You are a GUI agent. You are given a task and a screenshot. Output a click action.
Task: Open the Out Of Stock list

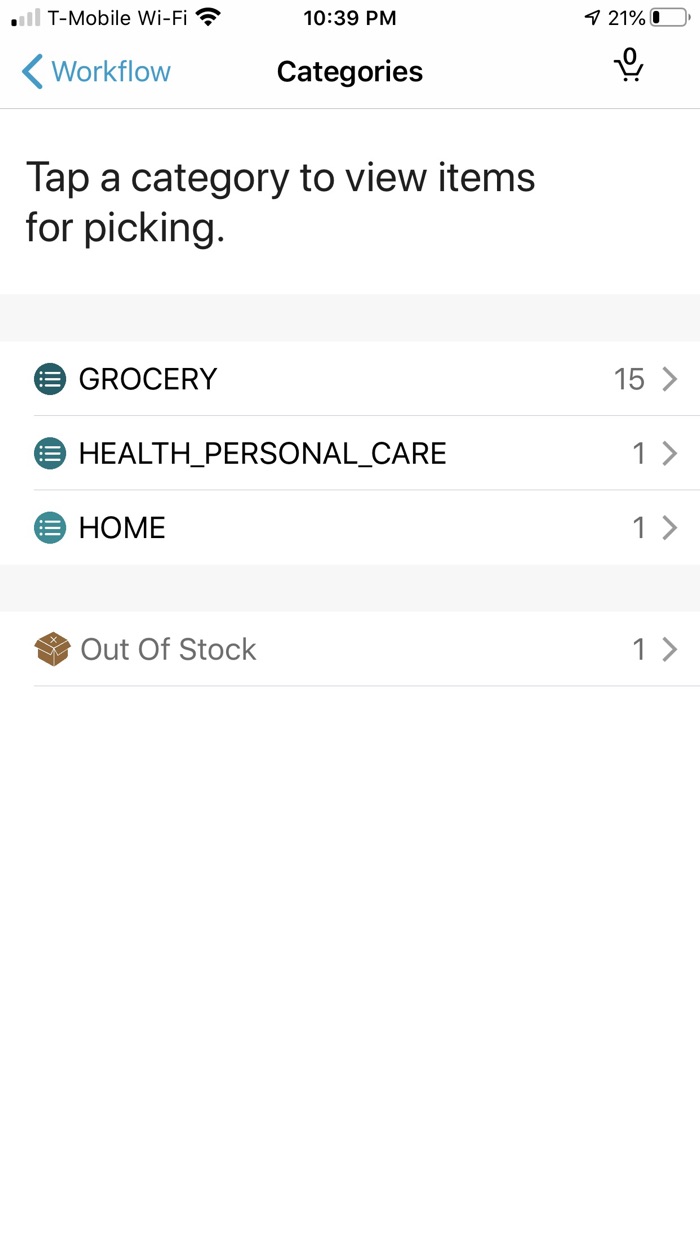click(167, 649)
